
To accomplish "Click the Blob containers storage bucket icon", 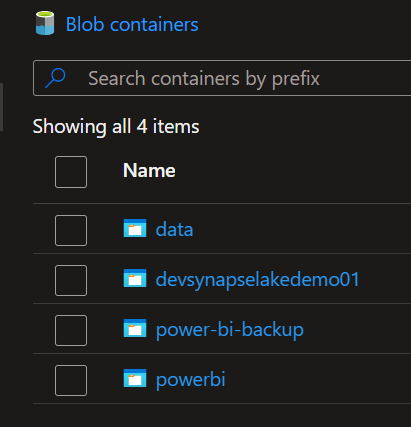I will [45, 23].
